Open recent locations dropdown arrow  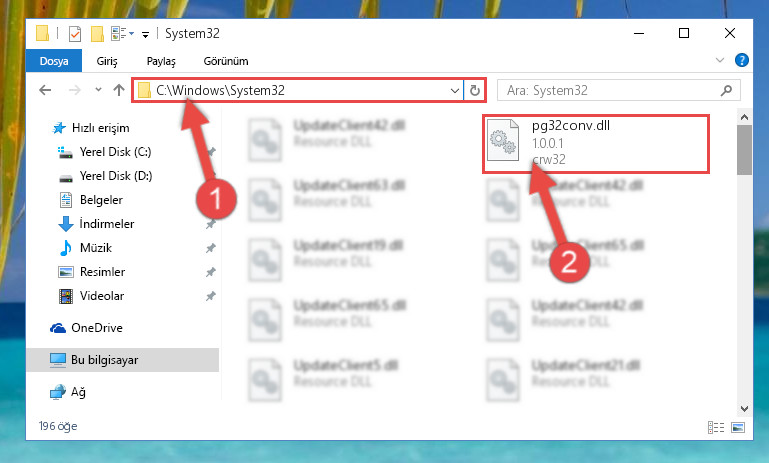point(98,90)
